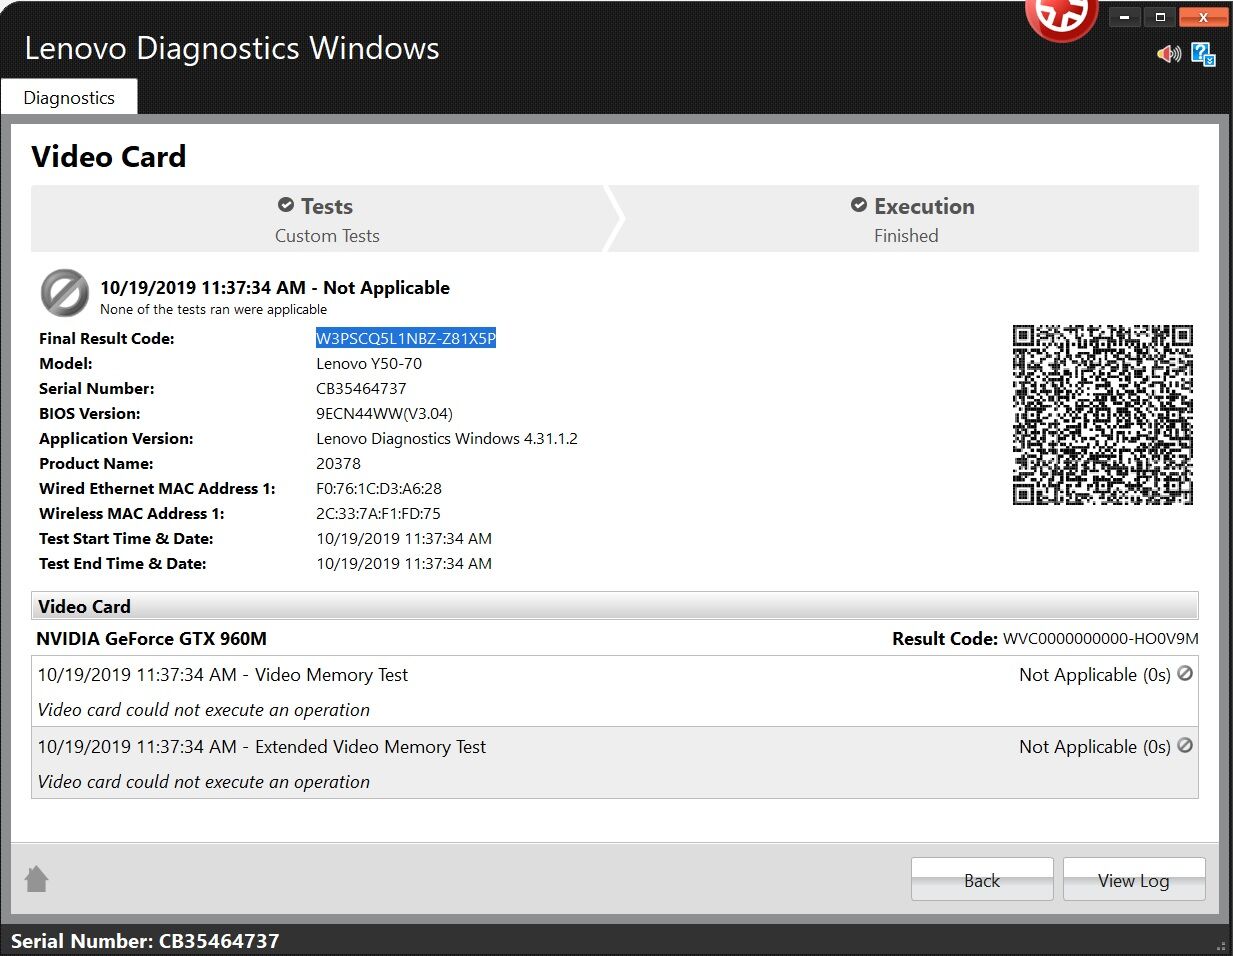Open the help icon in header
This screenshot has height=956, width=1233.
click(1203, 54)
